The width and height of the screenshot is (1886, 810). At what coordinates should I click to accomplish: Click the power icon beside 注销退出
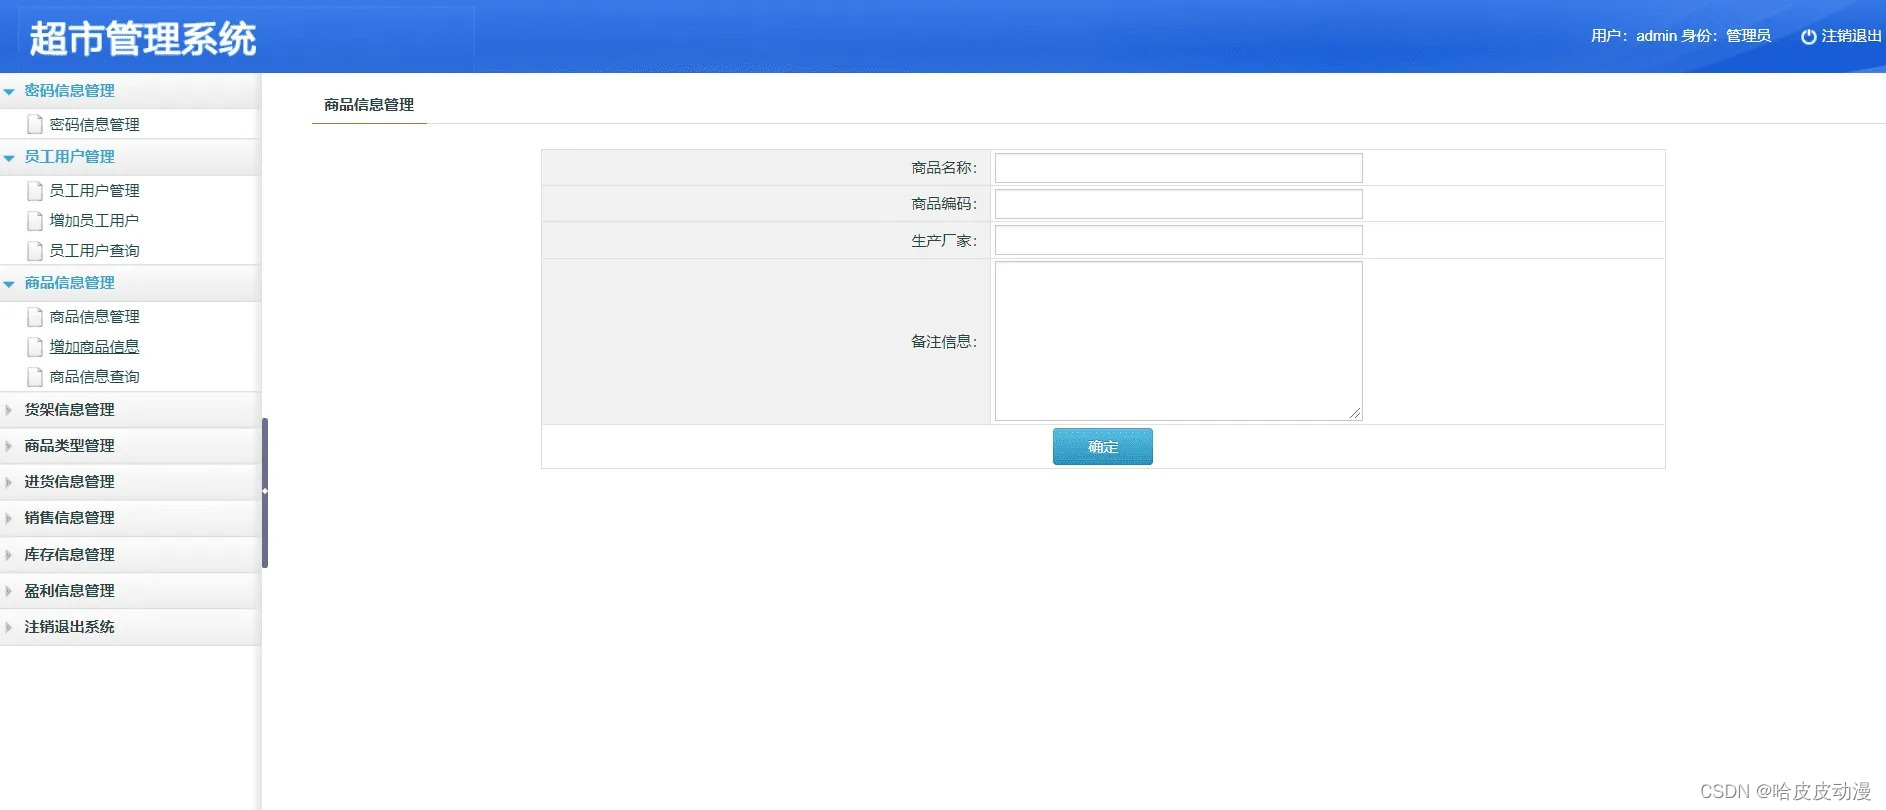(1808, 36)
